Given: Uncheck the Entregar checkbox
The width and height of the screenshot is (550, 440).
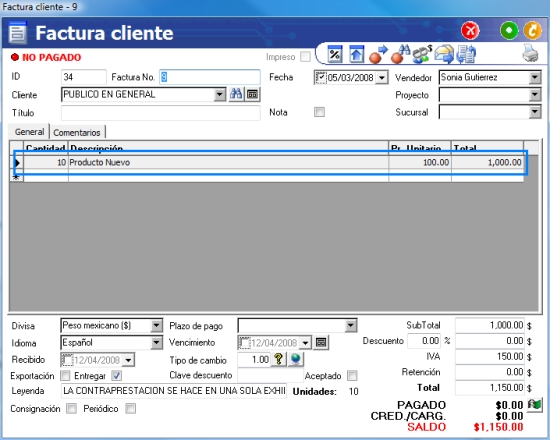Looking at the screenshot, I should [x=116, y=376].
